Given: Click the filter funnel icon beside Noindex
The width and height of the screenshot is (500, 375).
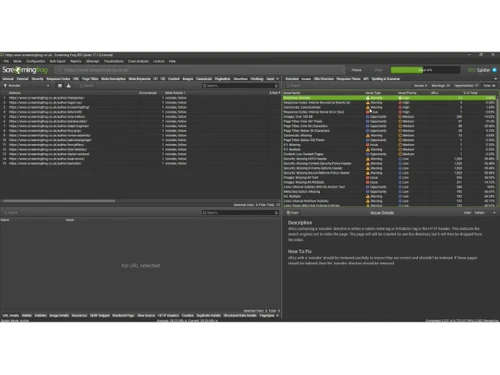Looking at the screenshot, I should pos(5,86).
